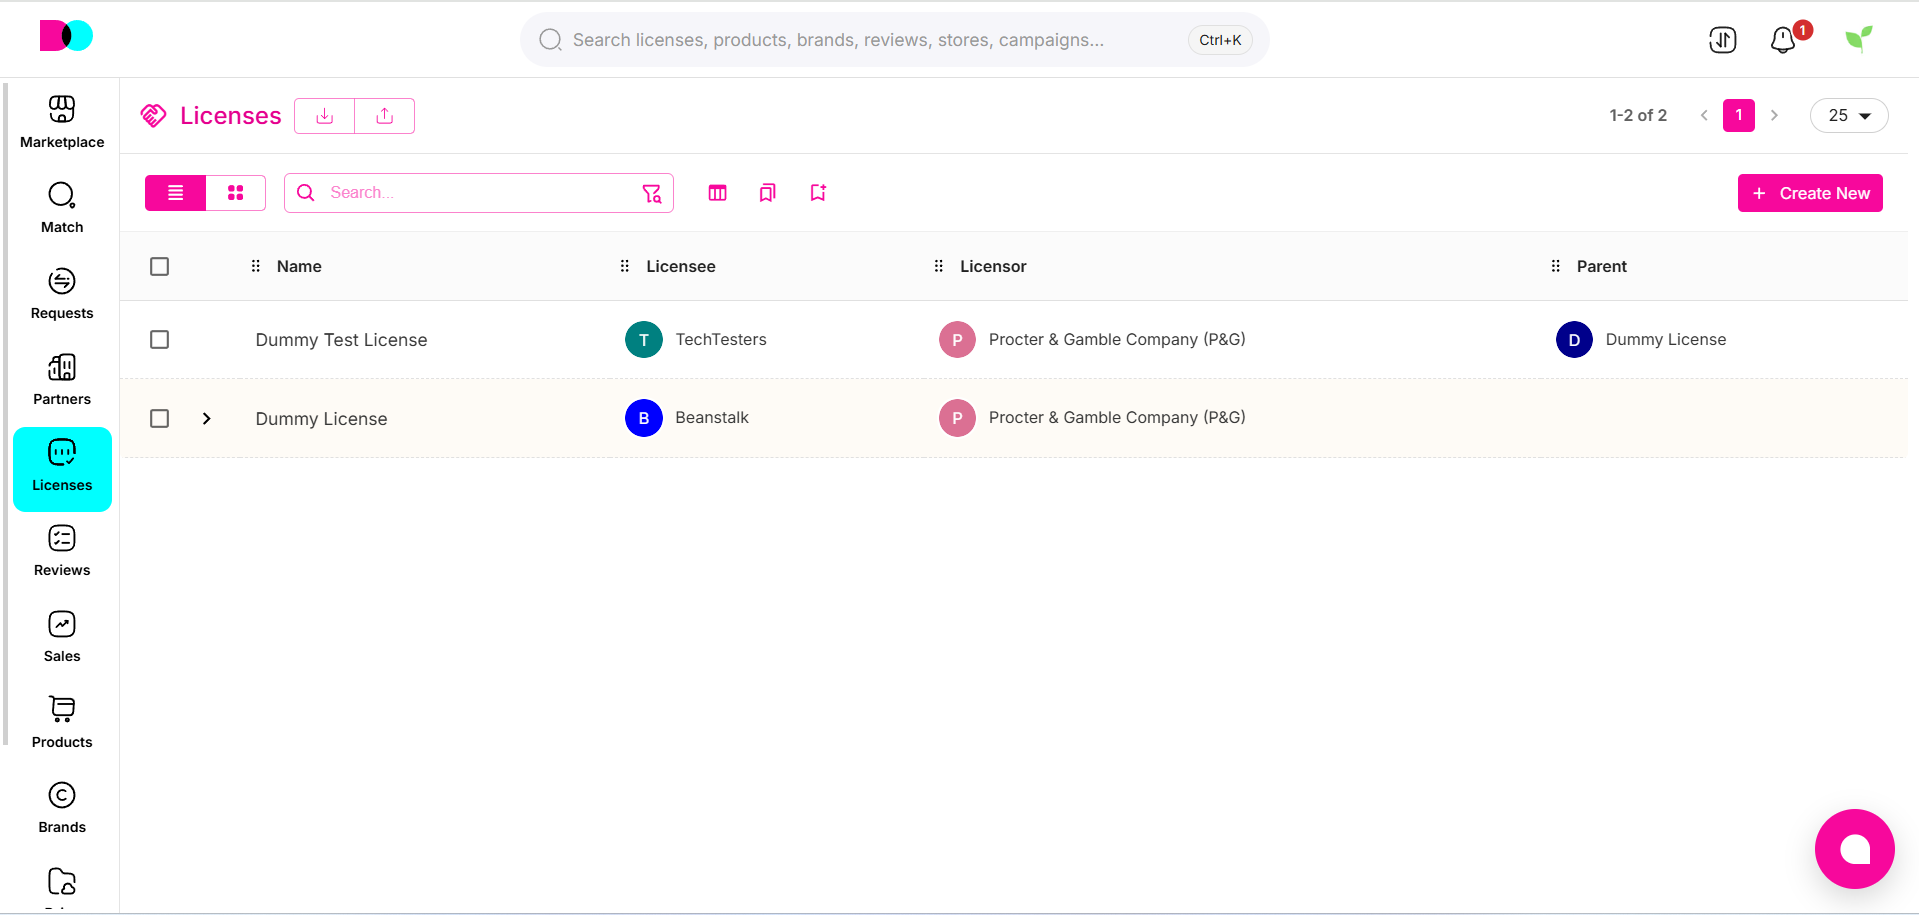The width and height of the screenshot is (1919, 915).
Task: Expand the Dummy License row
Action: (207, 418)
